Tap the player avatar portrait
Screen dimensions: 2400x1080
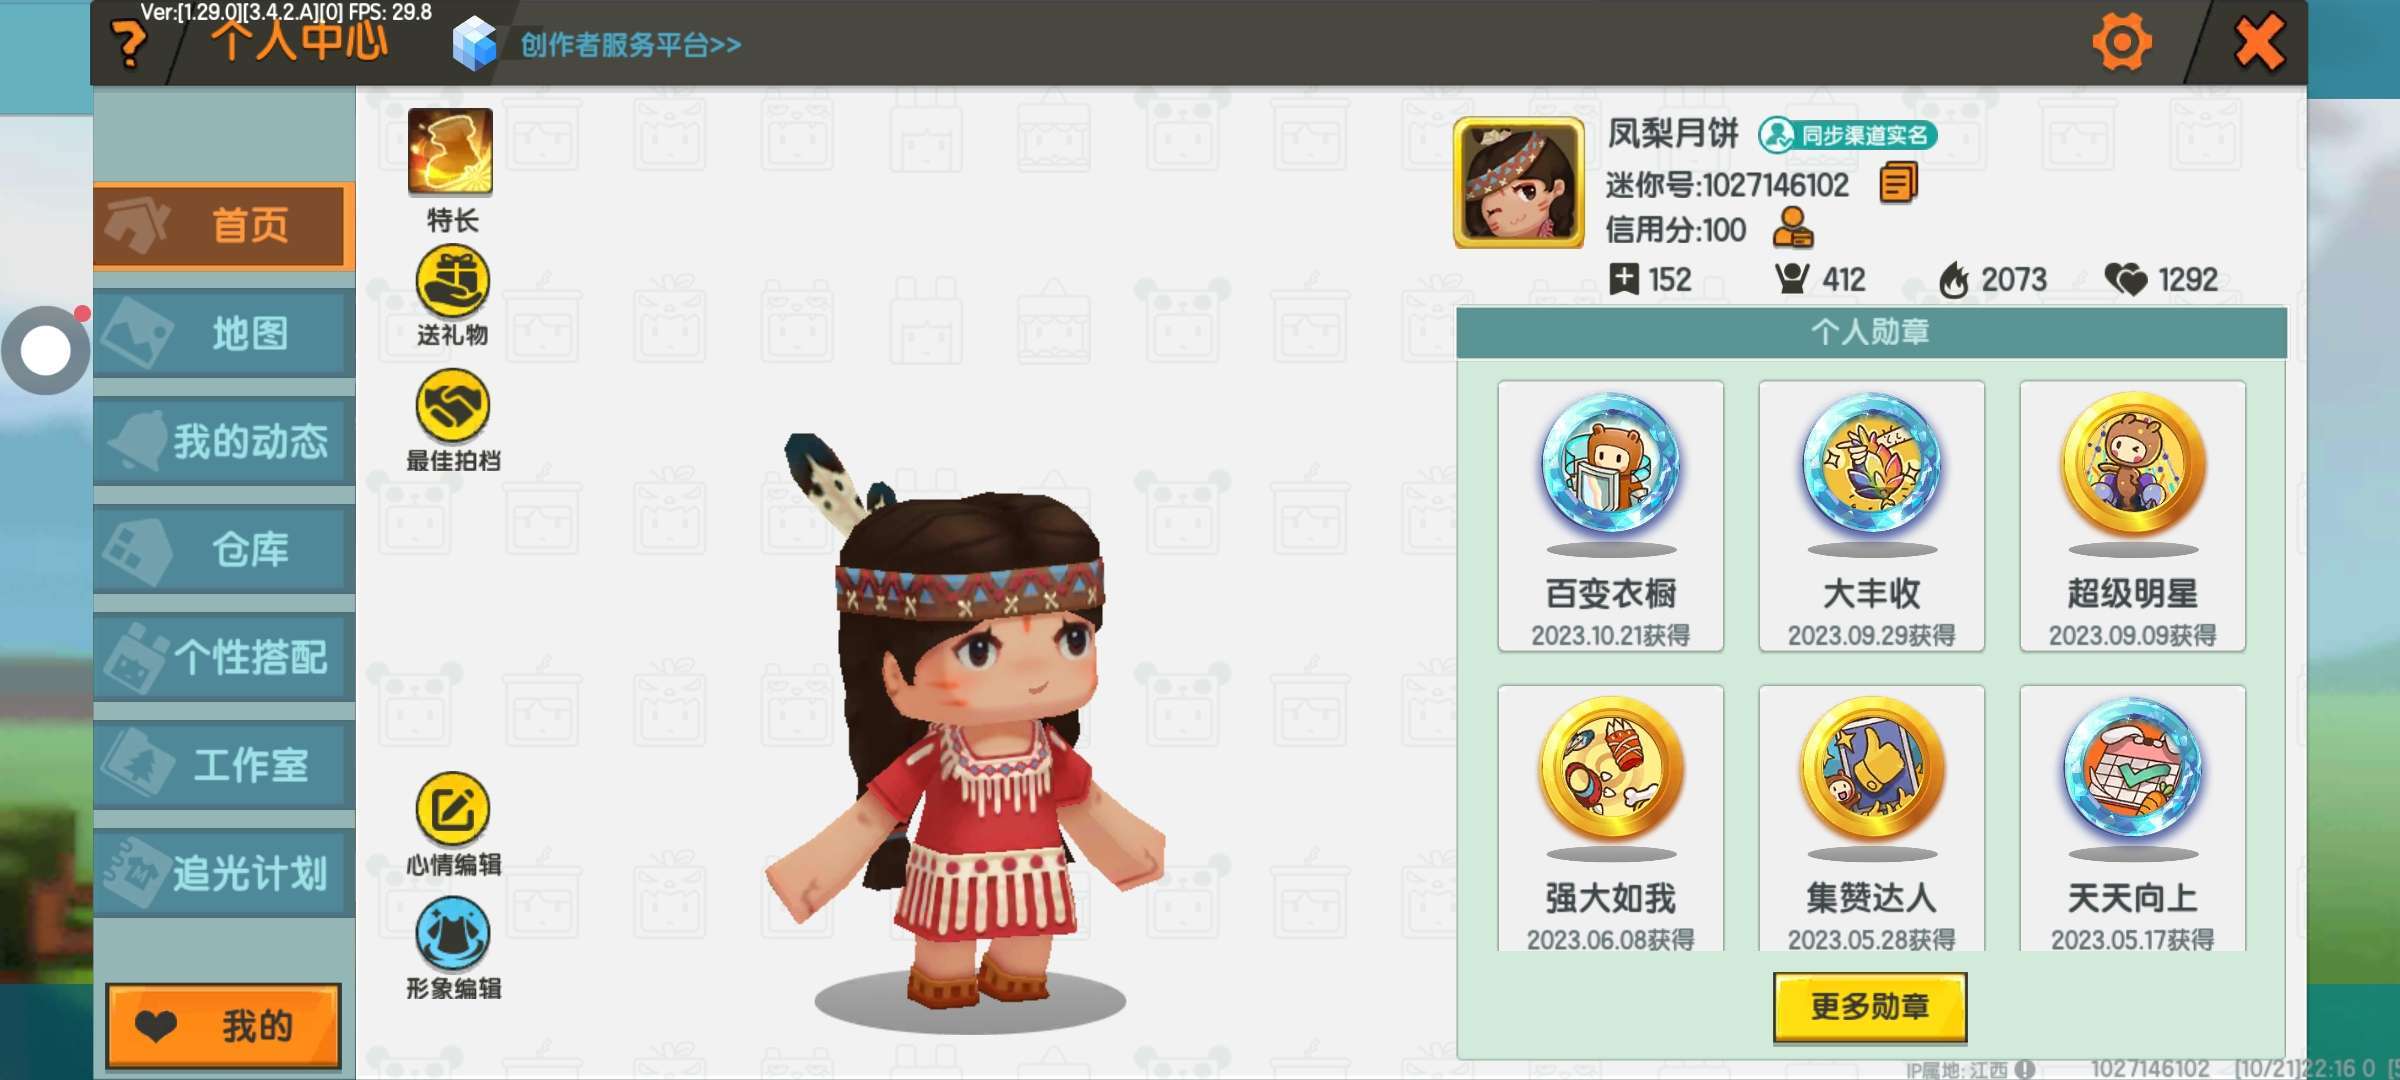coord(1519,182)
